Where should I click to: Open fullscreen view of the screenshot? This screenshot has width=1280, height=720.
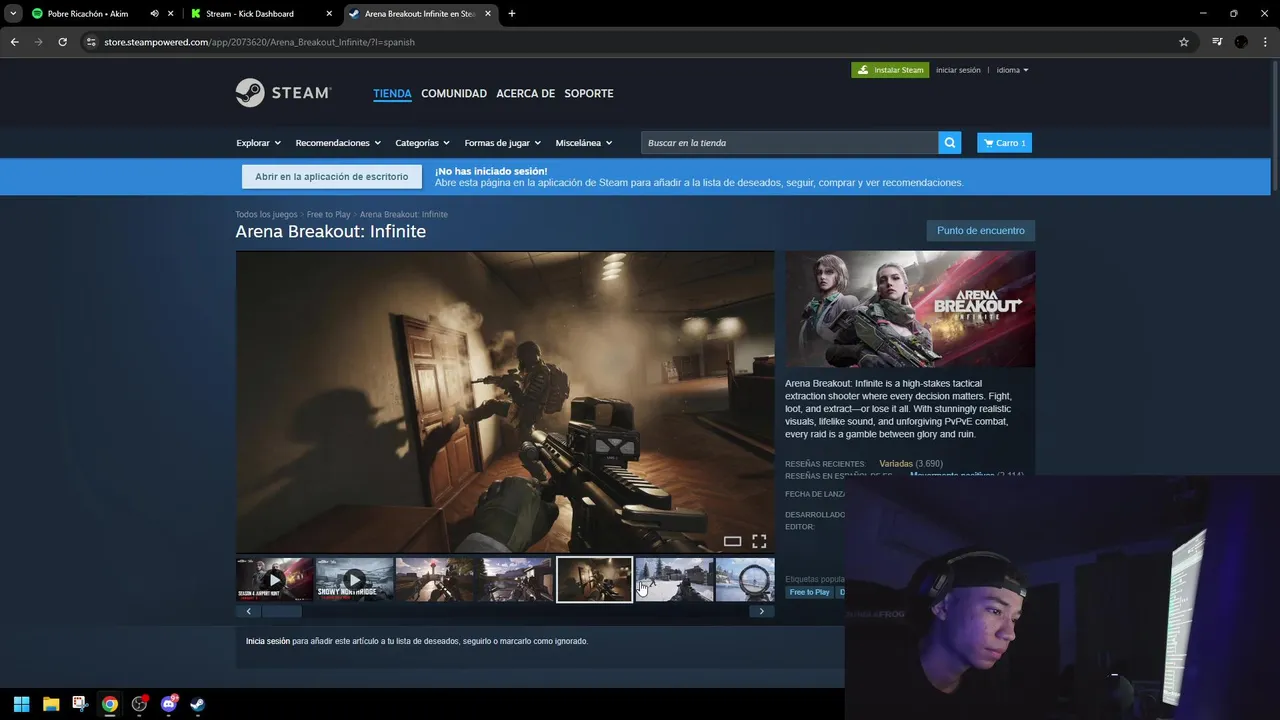click(759, 541)
